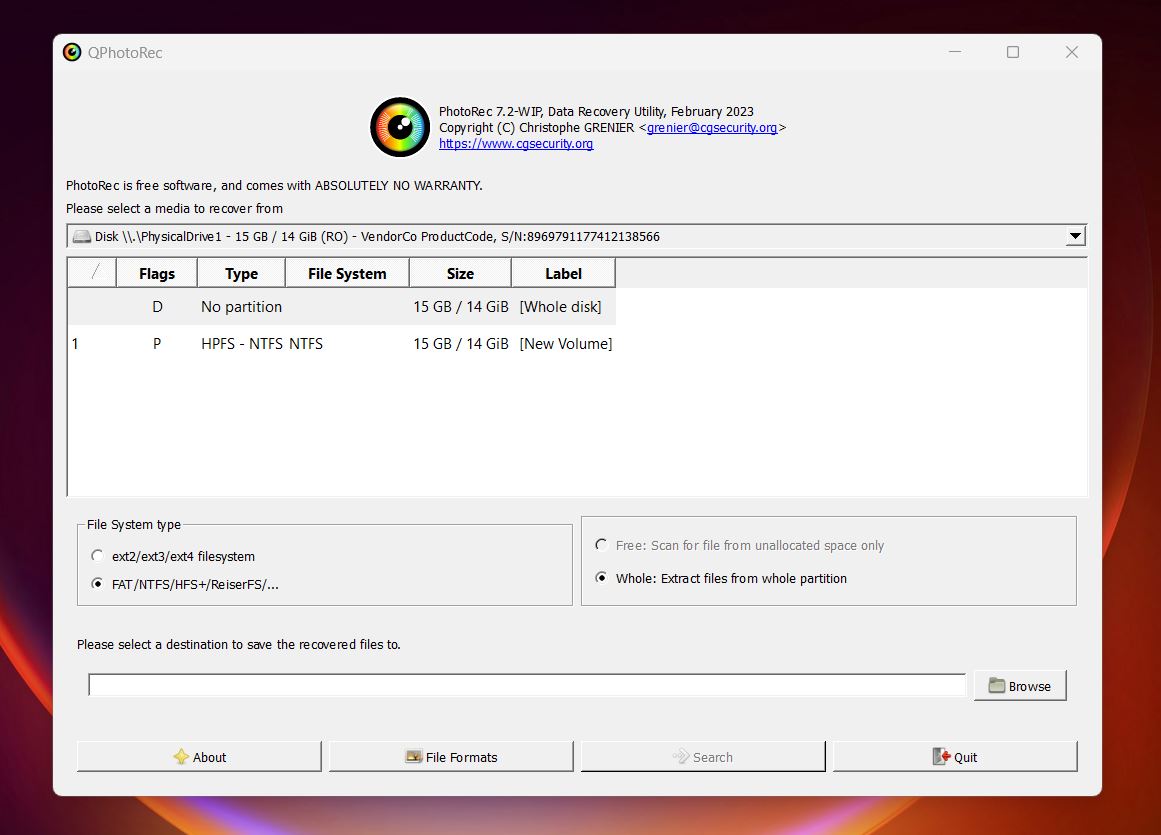Quit the application
This screenshot has width=1161, height=835.
[x=955, y=757]
